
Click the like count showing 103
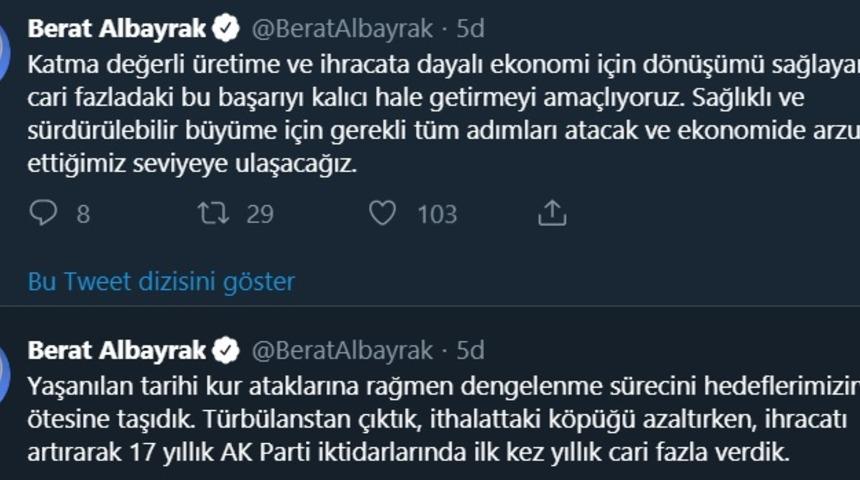click(x=437, y=214)
